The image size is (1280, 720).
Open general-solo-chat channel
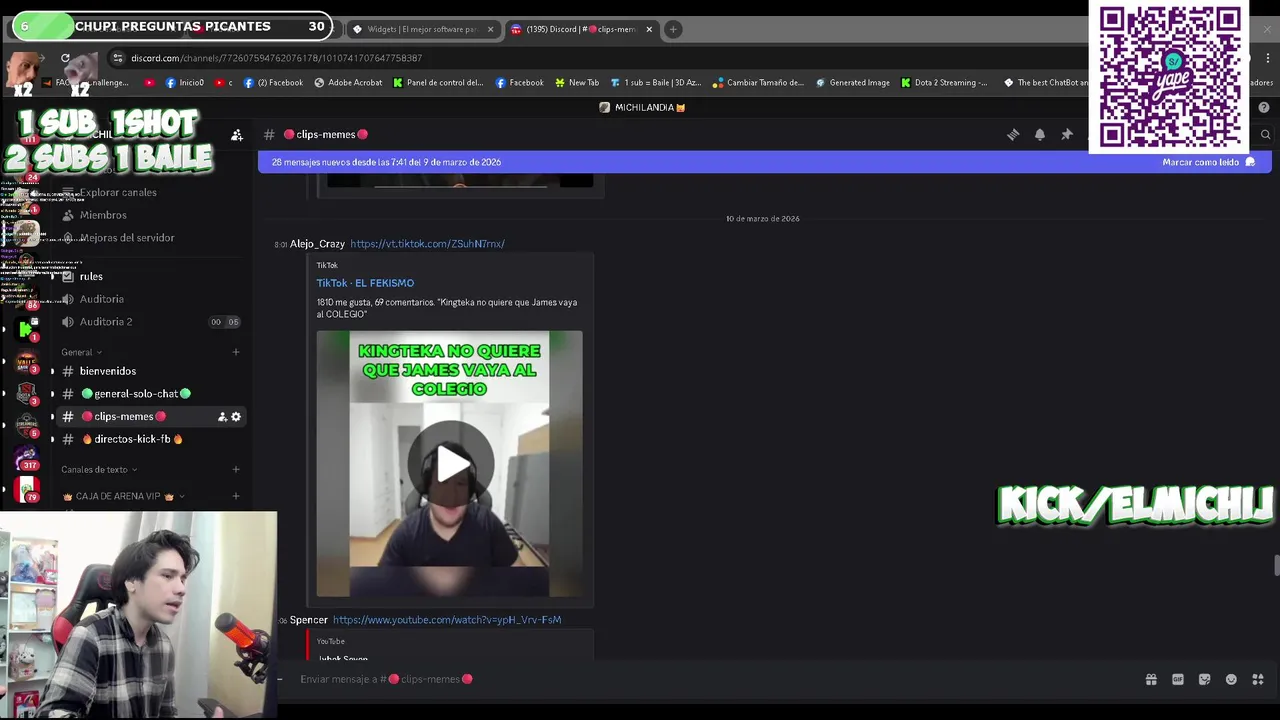tap(135, 394)
